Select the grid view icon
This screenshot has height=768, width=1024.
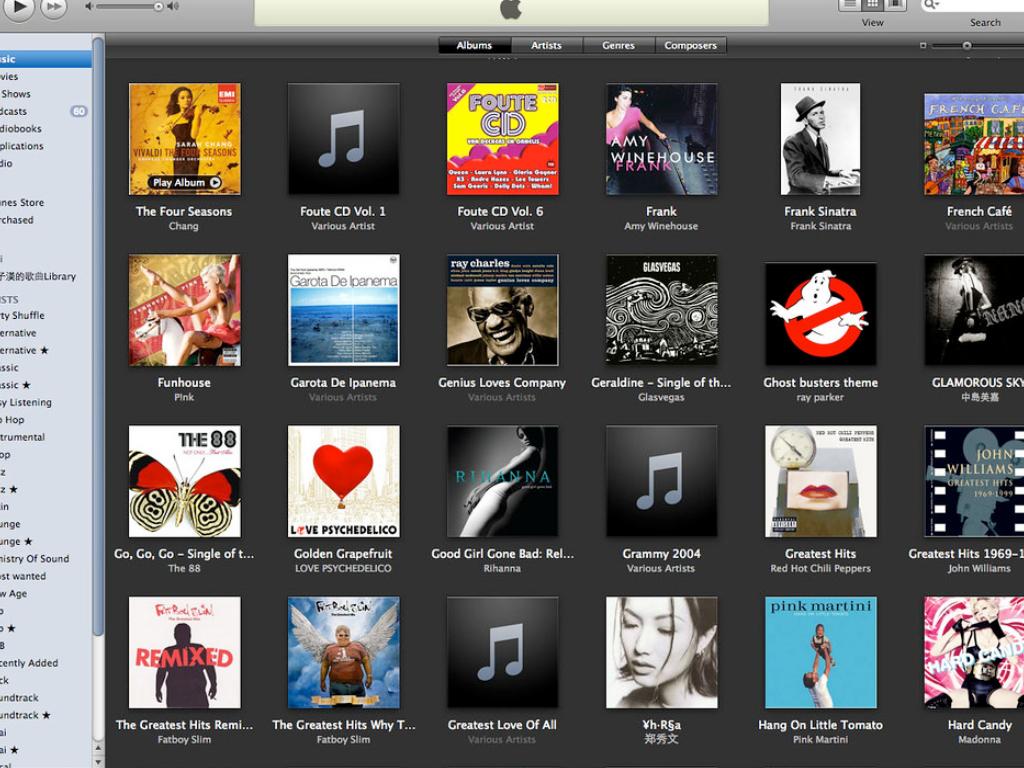pos(872,5)
